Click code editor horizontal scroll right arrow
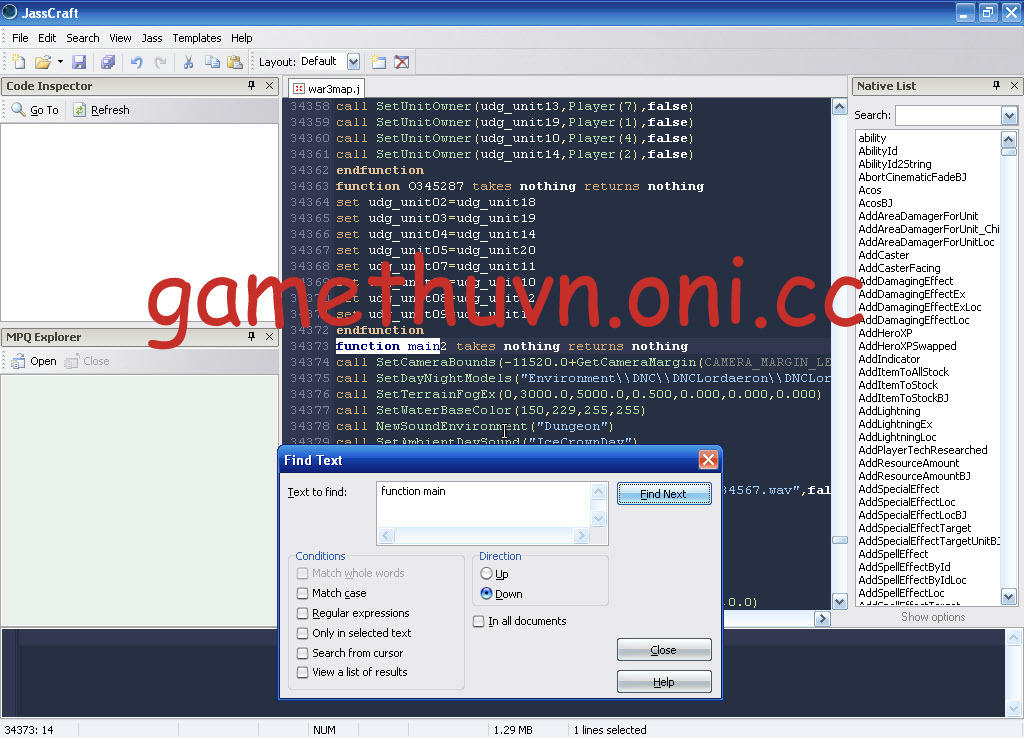 coord(822,618)
